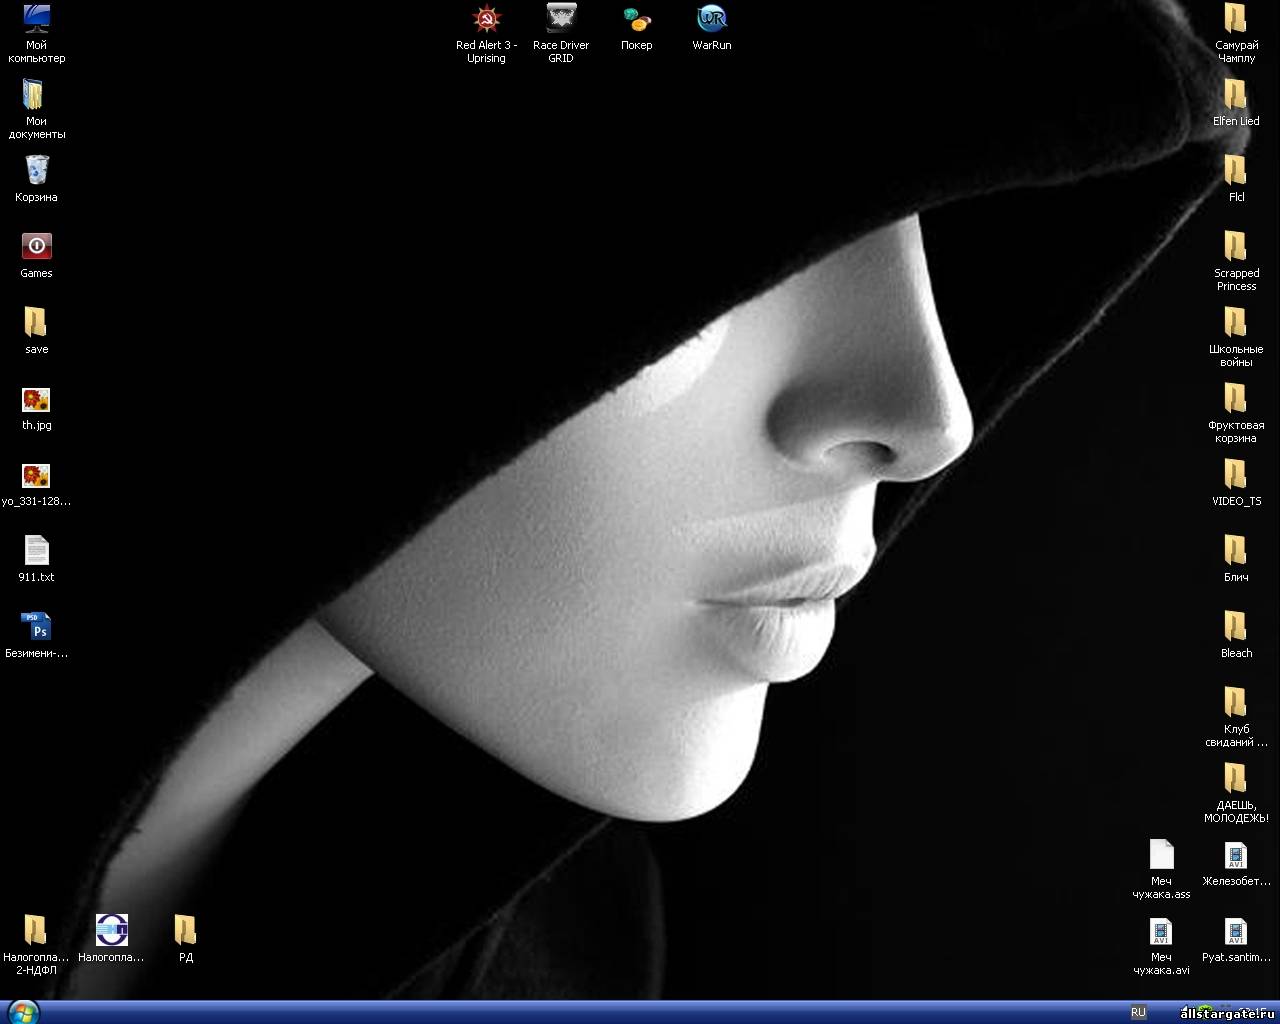Select the Меч чужака.avi video file
Screen dimensions: 1280x1024
click(x=1161, y=932)
